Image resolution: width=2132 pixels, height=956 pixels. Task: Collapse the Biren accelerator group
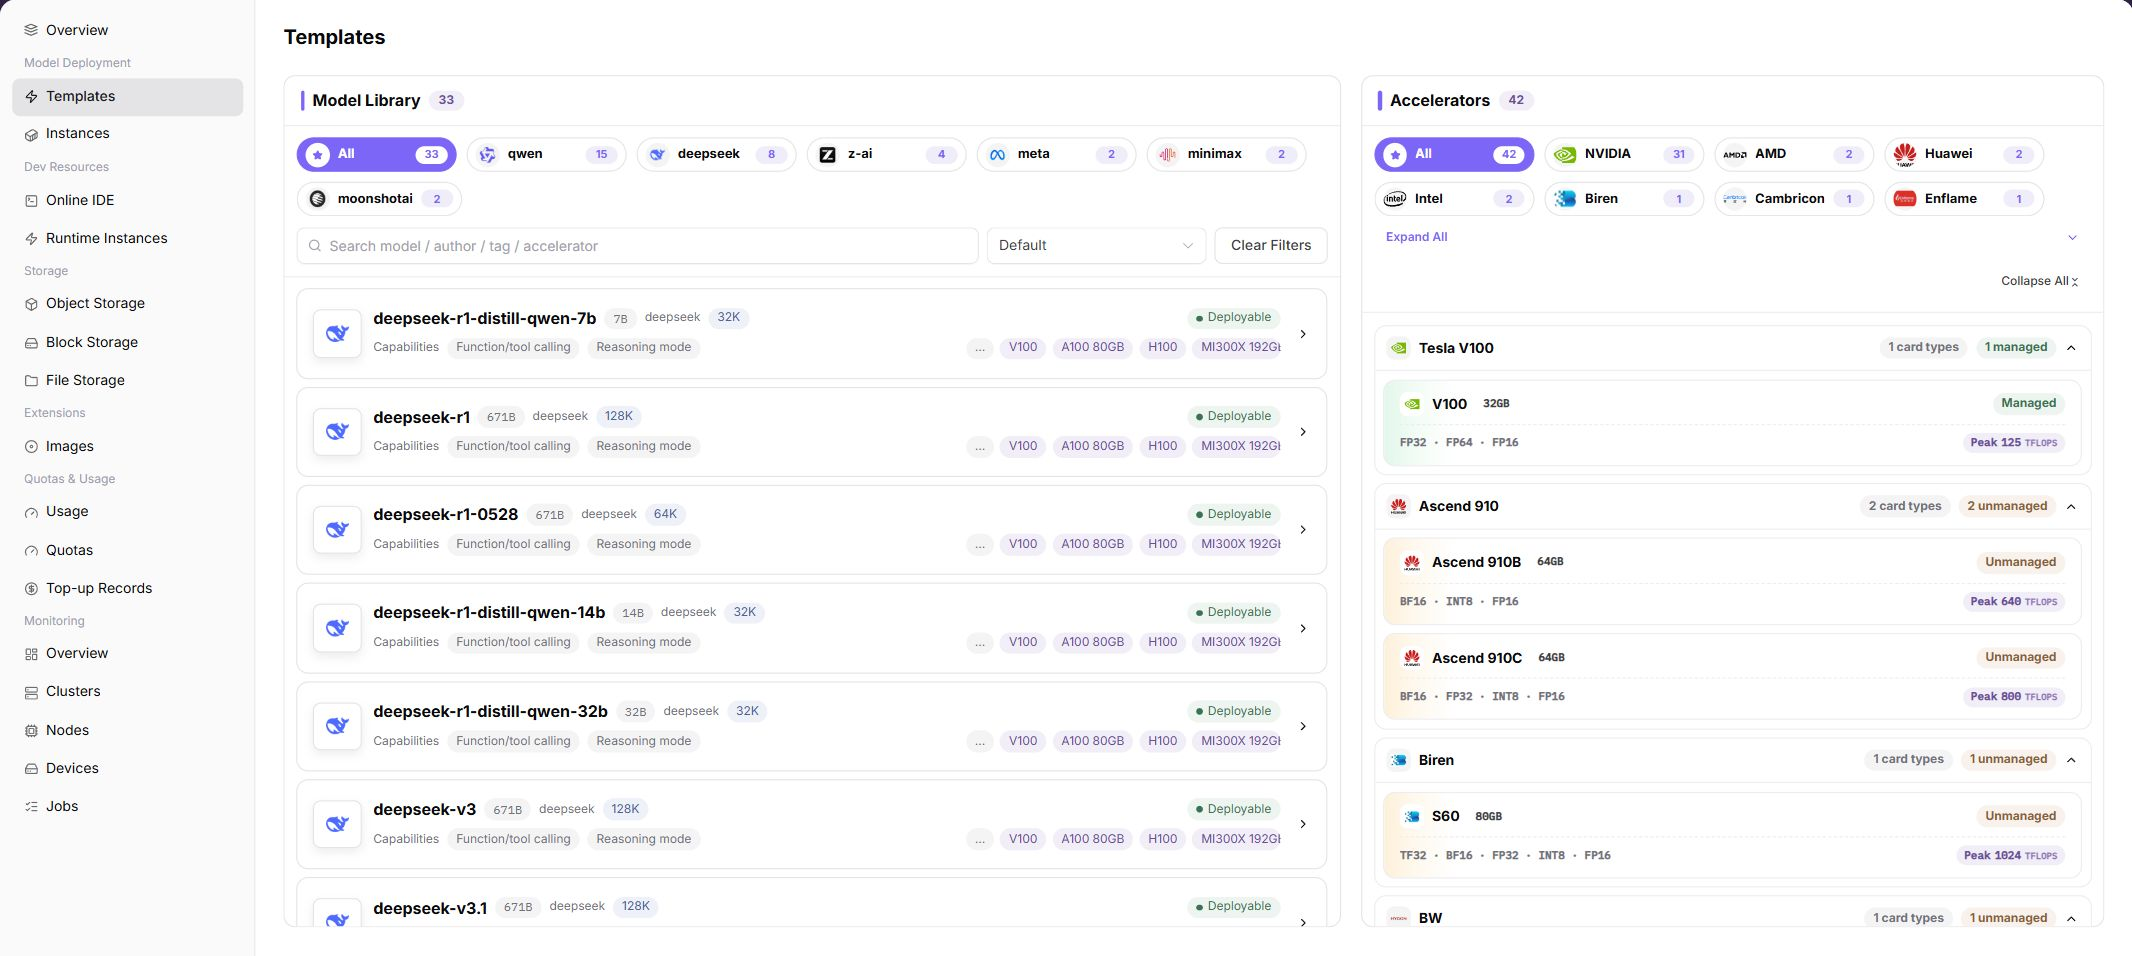point(2071,760)
